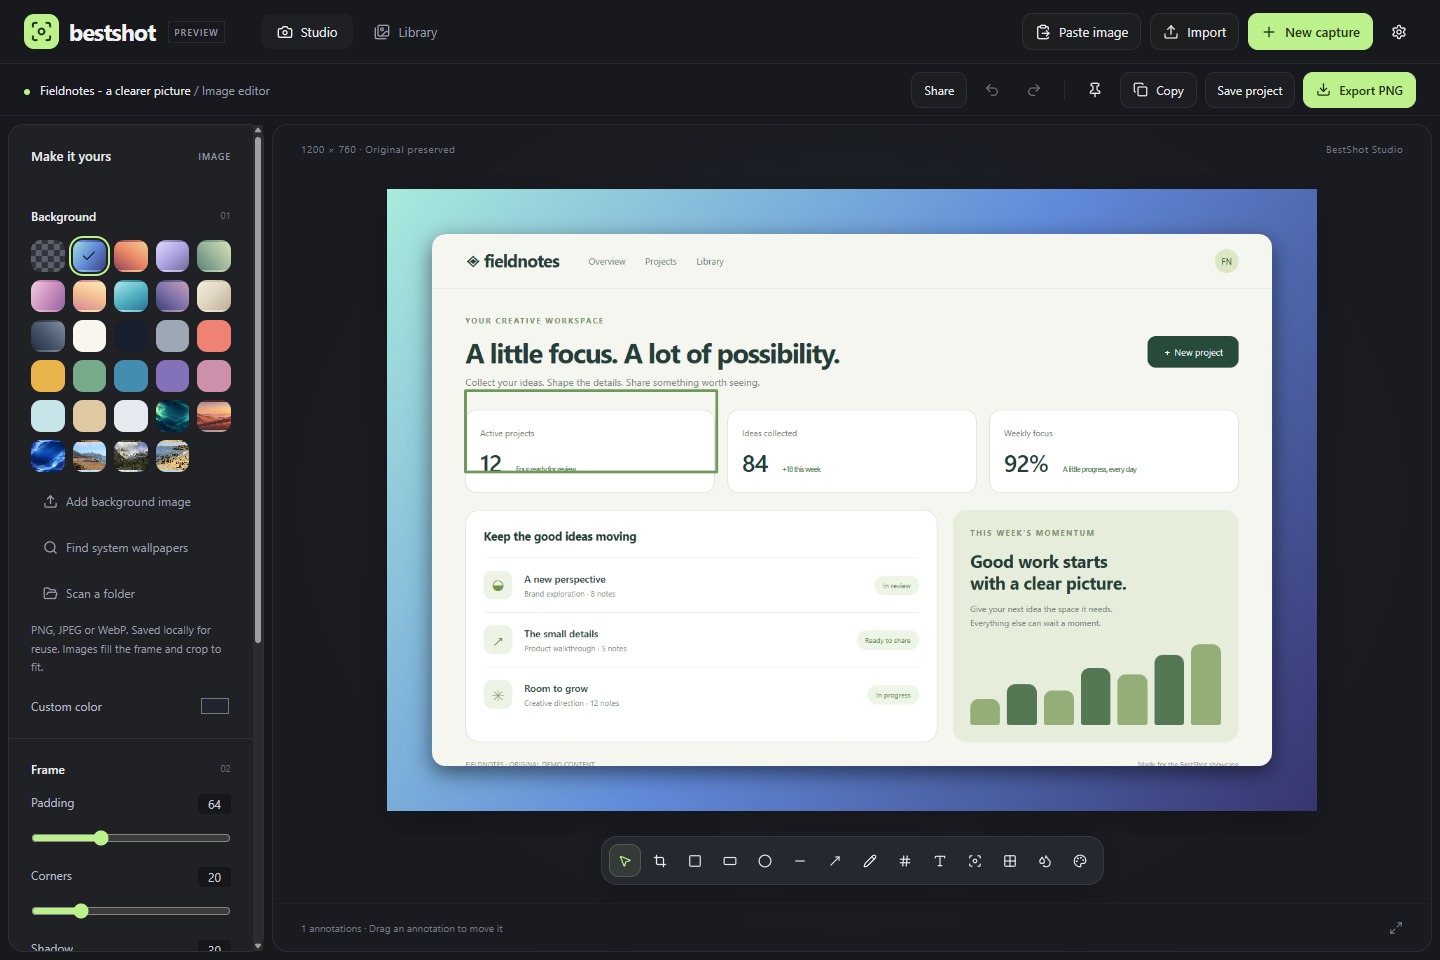
Task: Select the transparent checkerboard background swatch
Action: (x=48, y=256)
